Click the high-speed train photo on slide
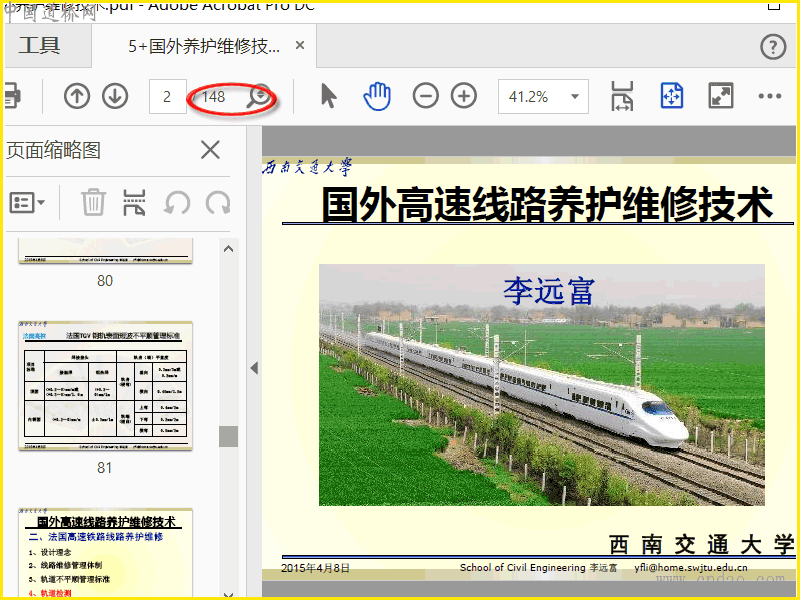 (541, 385)
